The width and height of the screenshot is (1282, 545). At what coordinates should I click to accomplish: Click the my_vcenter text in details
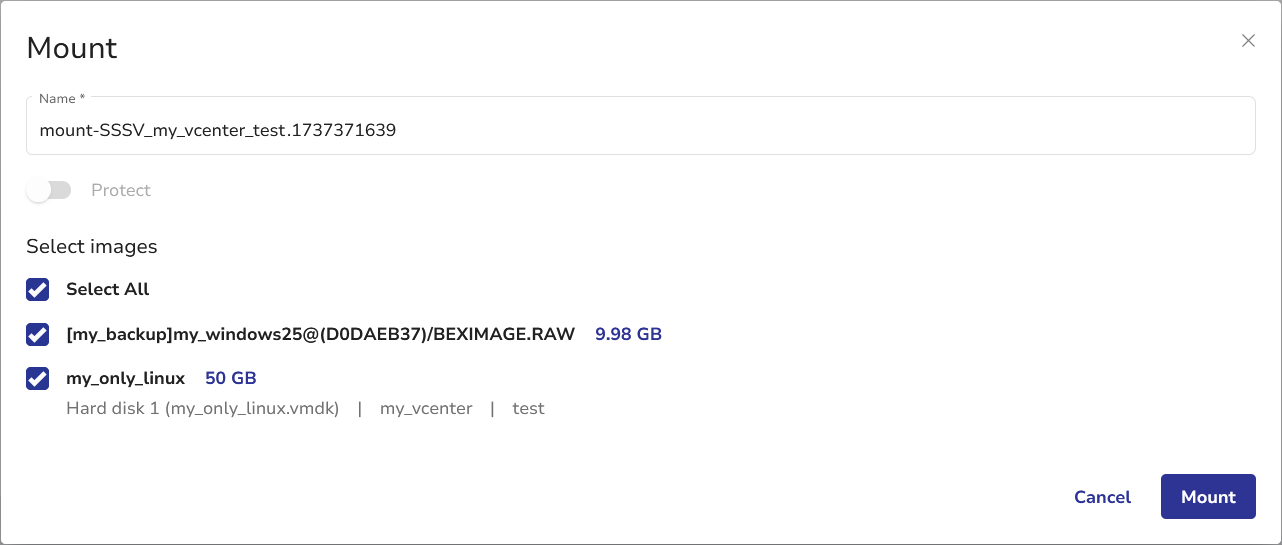(426, 408)
